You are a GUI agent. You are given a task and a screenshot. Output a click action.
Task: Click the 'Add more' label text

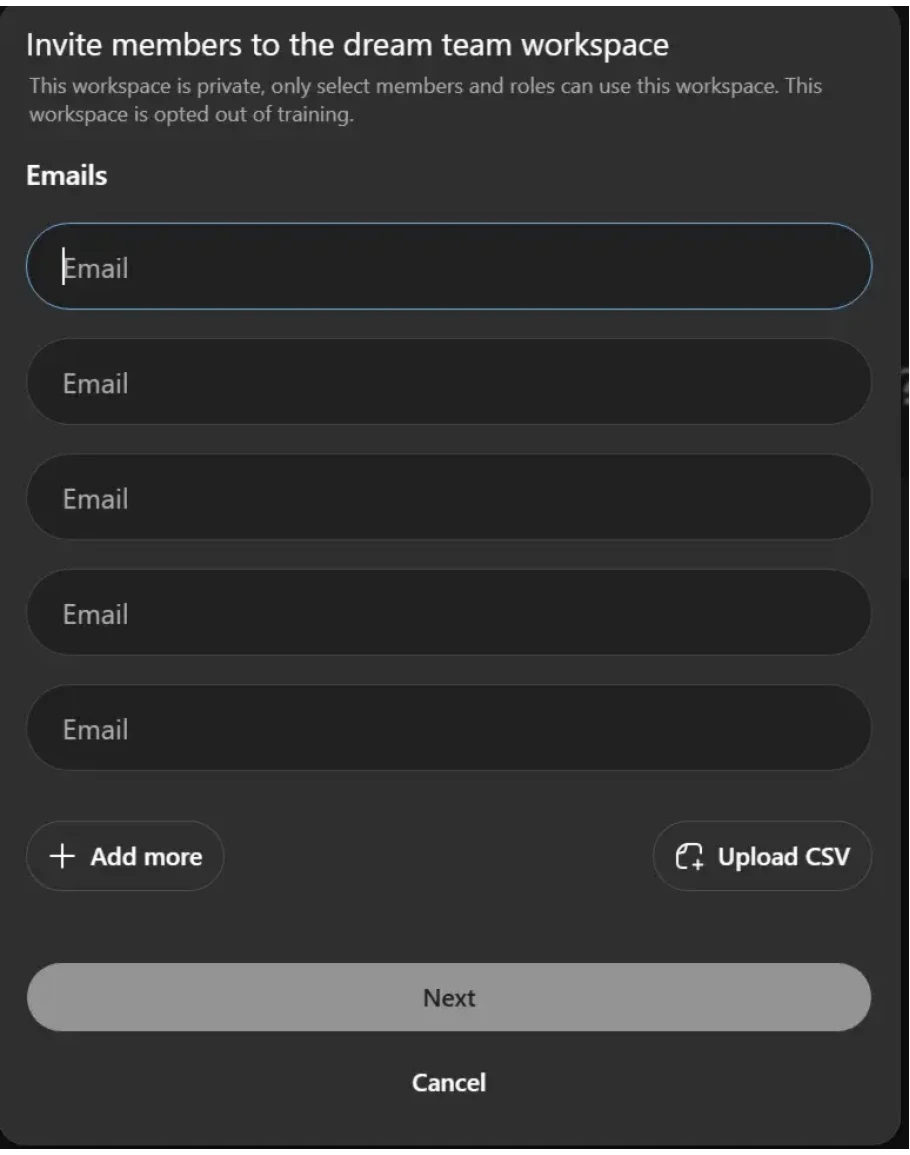point(146,857)
